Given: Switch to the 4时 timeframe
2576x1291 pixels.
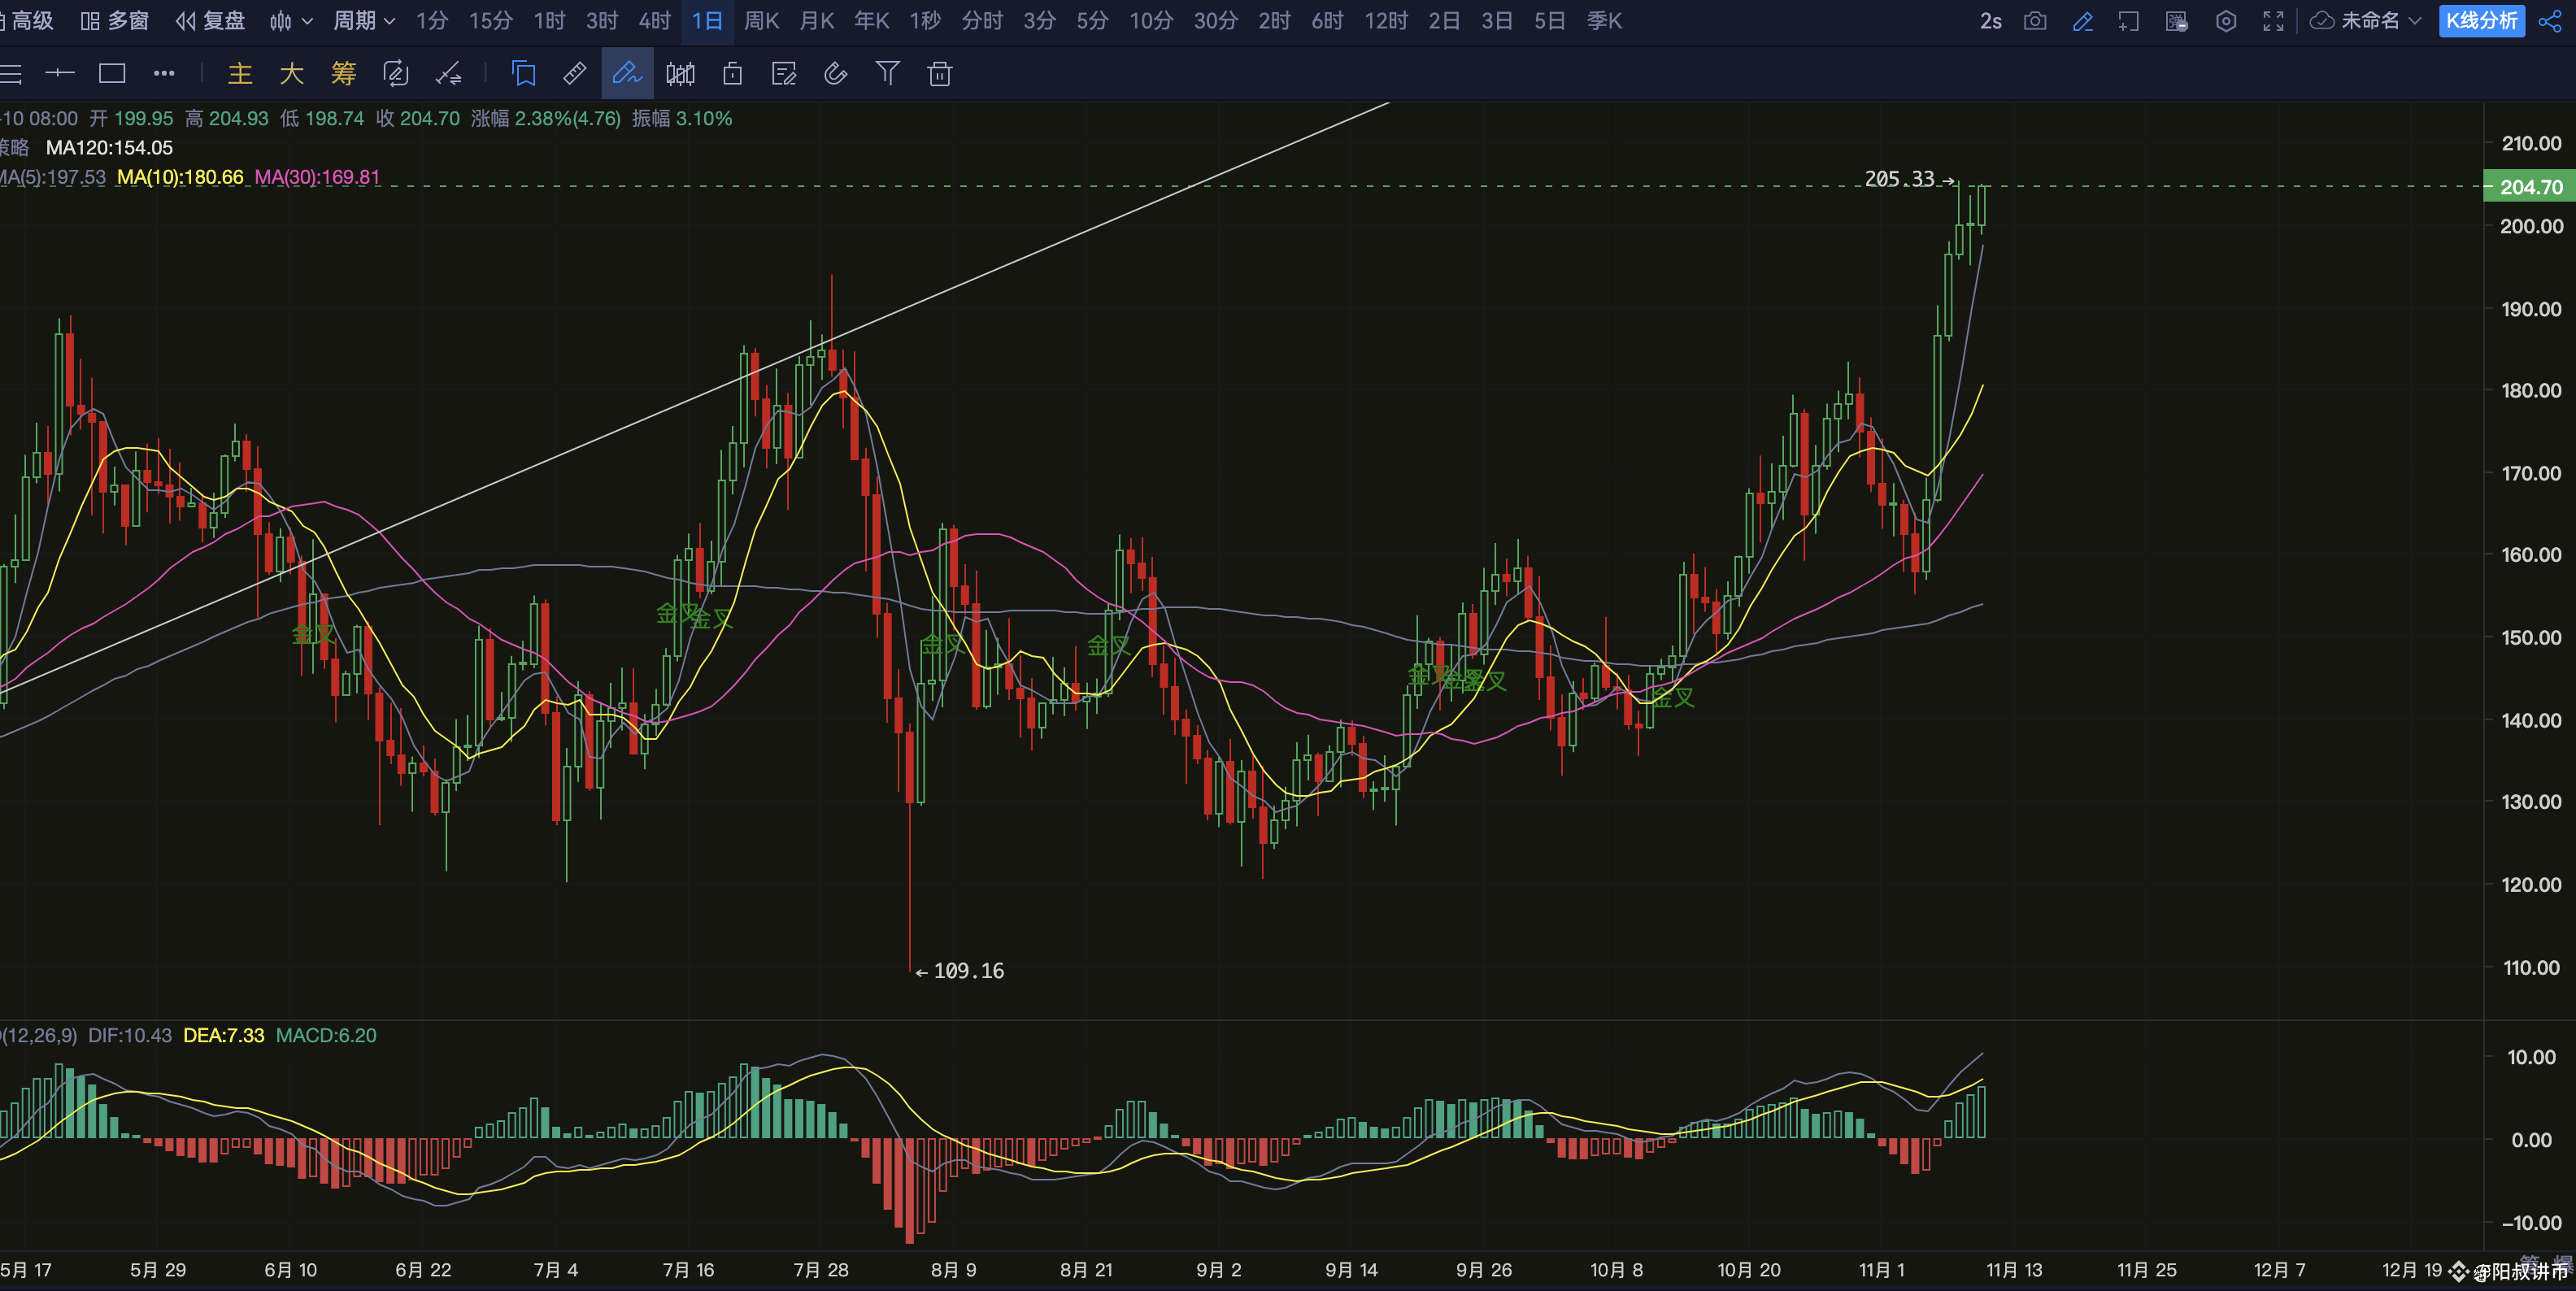Looking at the screenshot, I should click(655, 21).
